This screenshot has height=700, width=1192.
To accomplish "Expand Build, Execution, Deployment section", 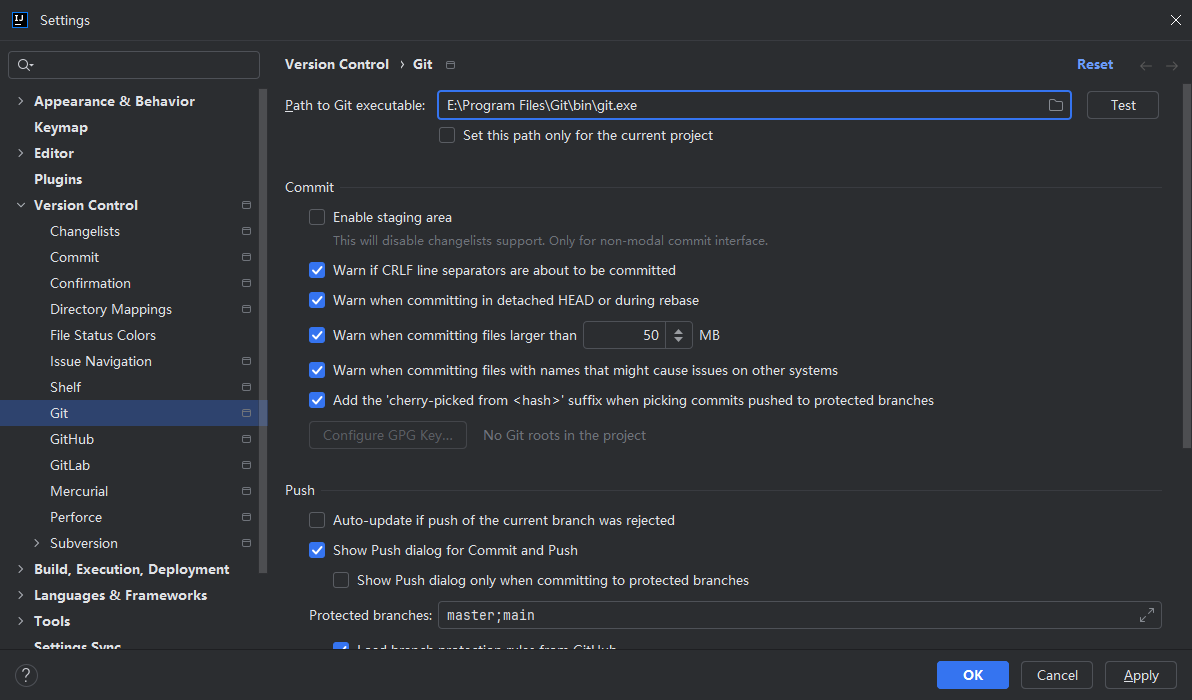I will (21, 569).
